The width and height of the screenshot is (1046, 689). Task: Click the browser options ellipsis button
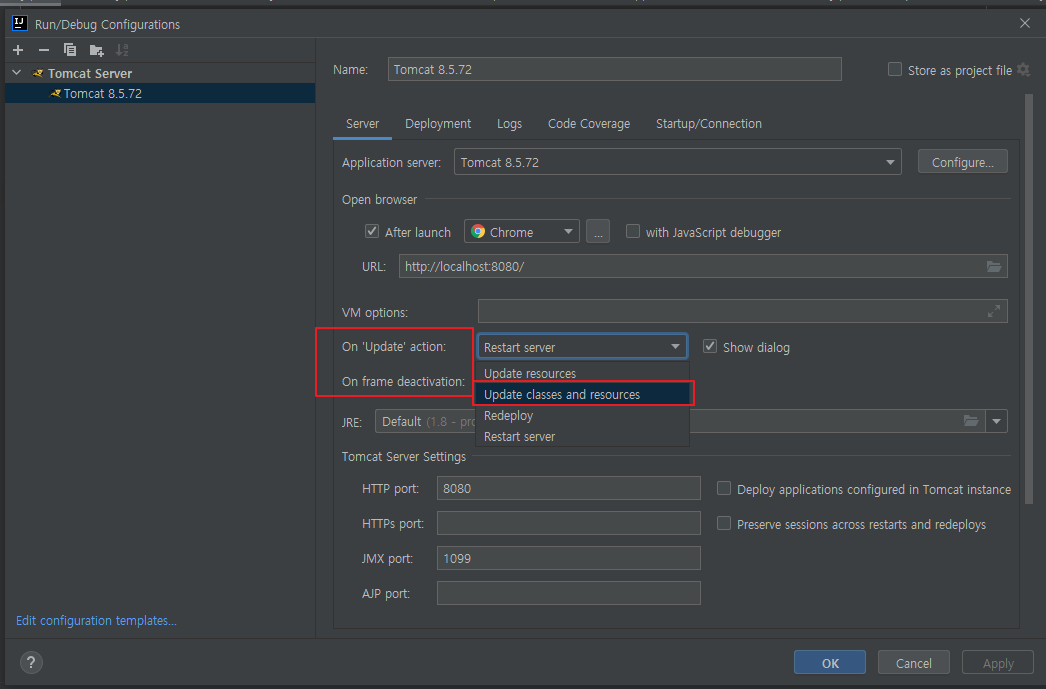point(598,232)
